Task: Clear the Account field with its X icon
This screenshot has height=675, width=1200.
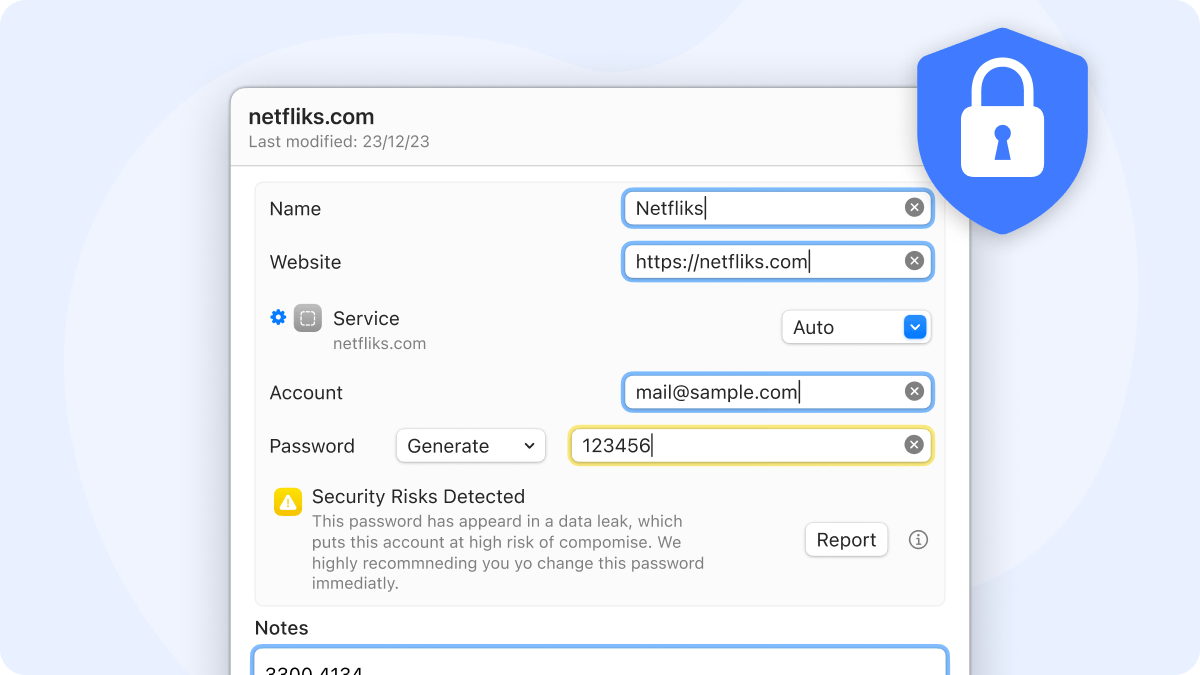Action: pos(914,392)
